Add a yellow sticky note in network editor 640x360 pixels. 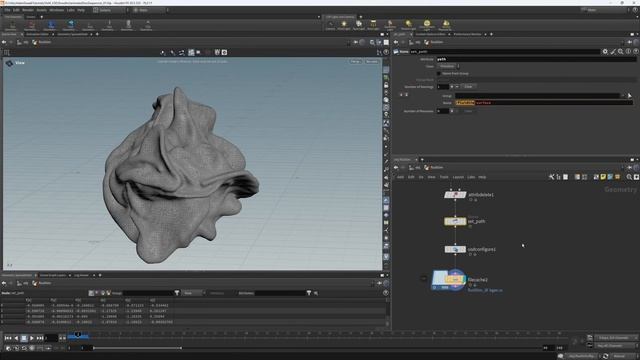603,177
